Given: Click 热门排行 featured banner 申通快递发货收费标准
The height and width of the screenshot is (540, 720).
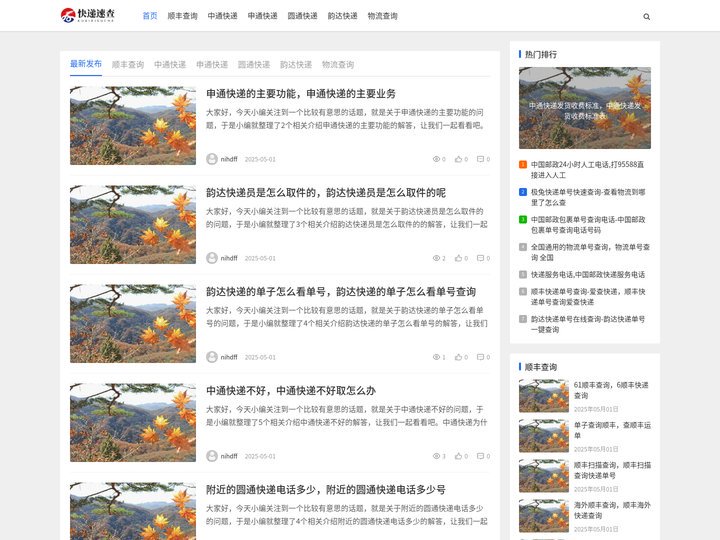Looking at the screenshot, I should point(585,108).
